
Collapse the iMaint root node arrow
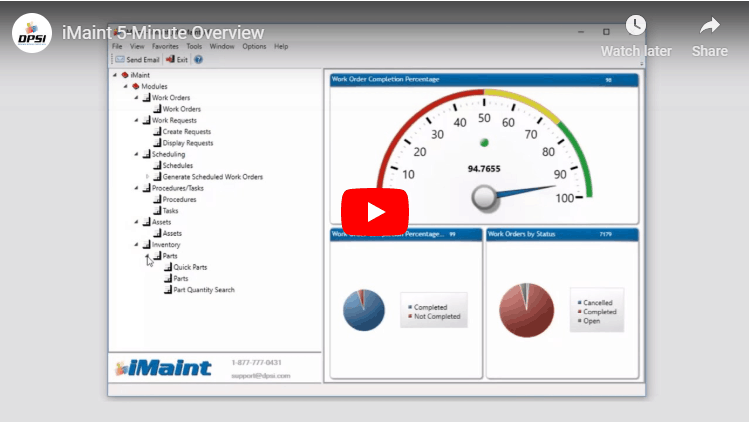click(115, 75)
